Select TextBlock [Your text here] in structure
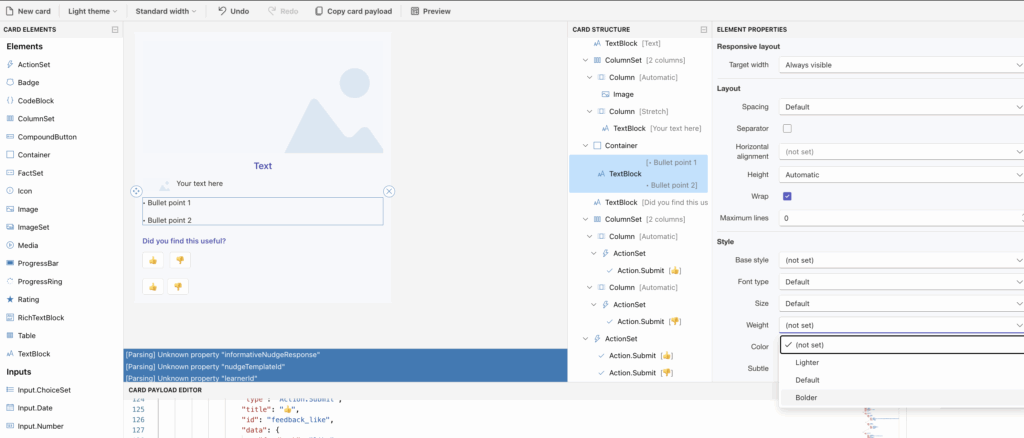 (x=651, y=129)
